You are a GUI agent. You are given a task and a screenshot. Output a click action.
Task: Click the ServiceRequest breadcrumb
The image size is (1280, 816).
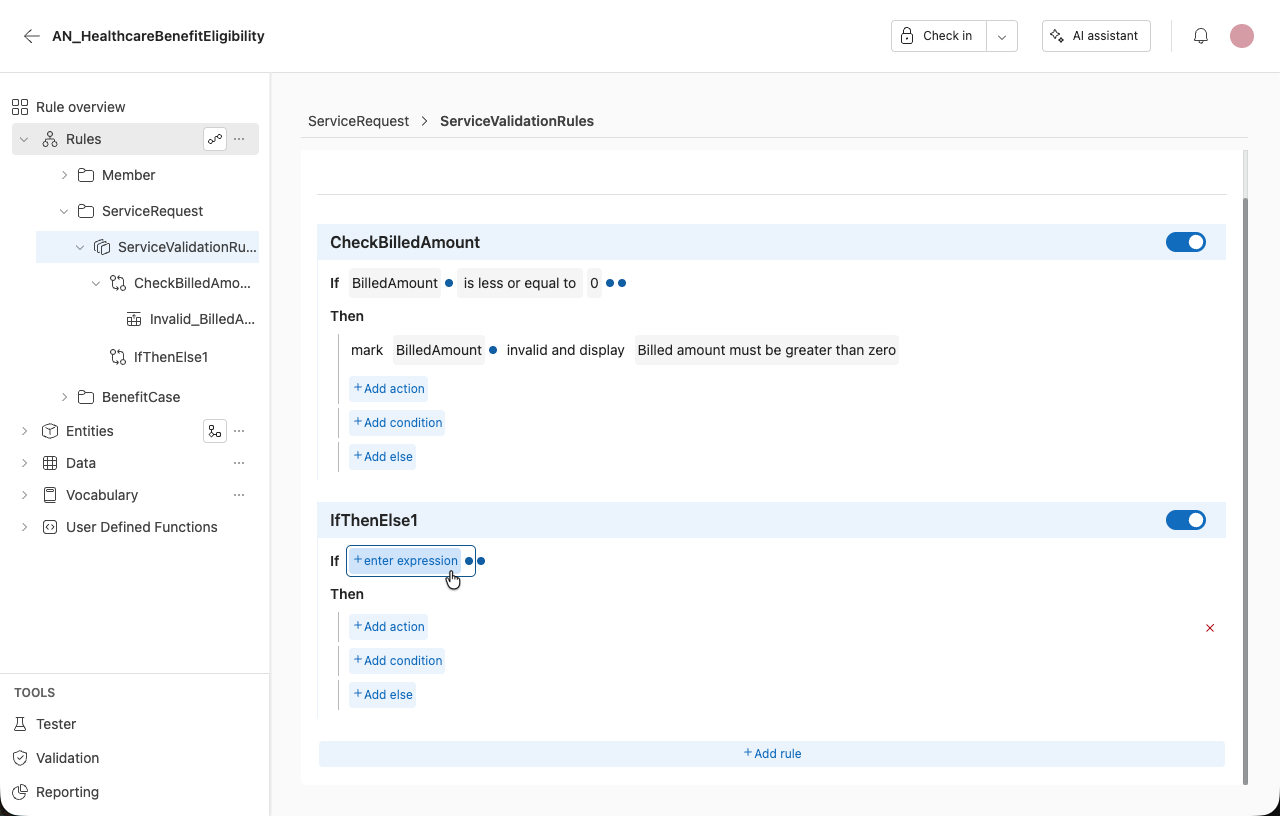click(358, 121)
